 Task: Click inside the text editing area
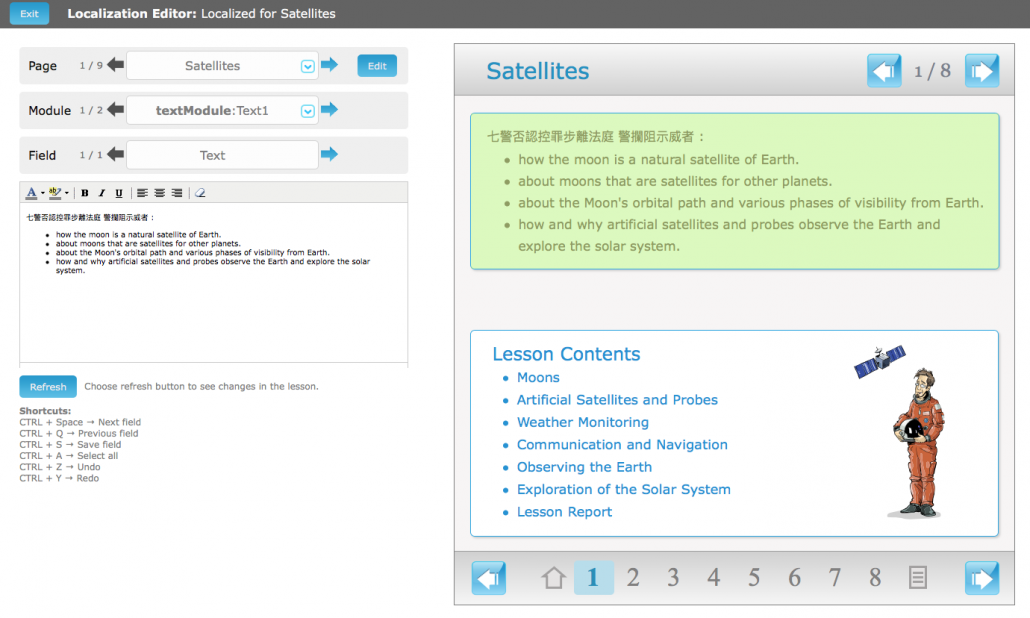point(213,282)
